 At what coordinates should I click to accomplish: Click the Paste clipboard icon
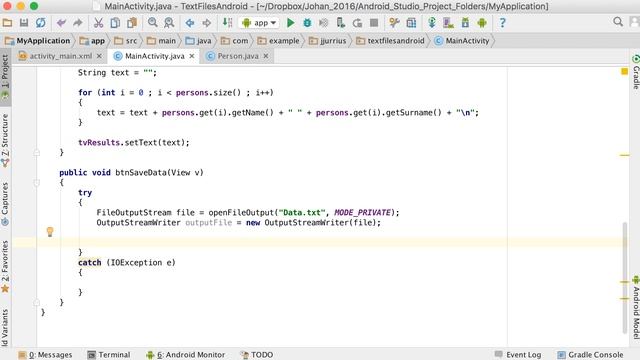[x=132, y=23]
